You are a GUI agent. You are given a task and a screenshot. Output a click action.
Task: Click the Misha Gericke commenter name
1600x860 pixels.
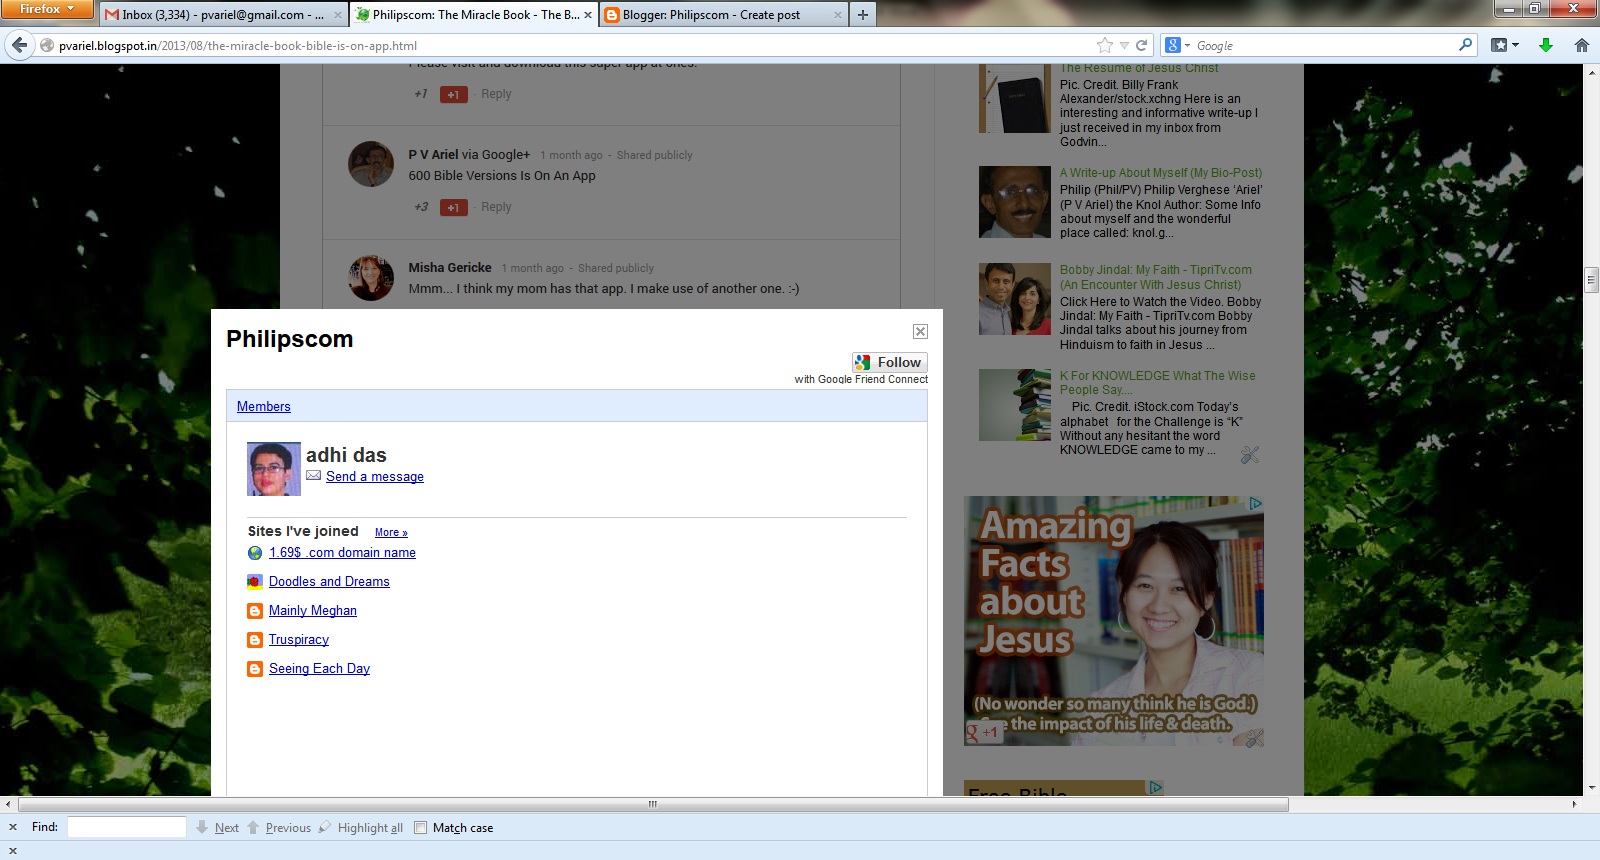click(x=450, y=268)
